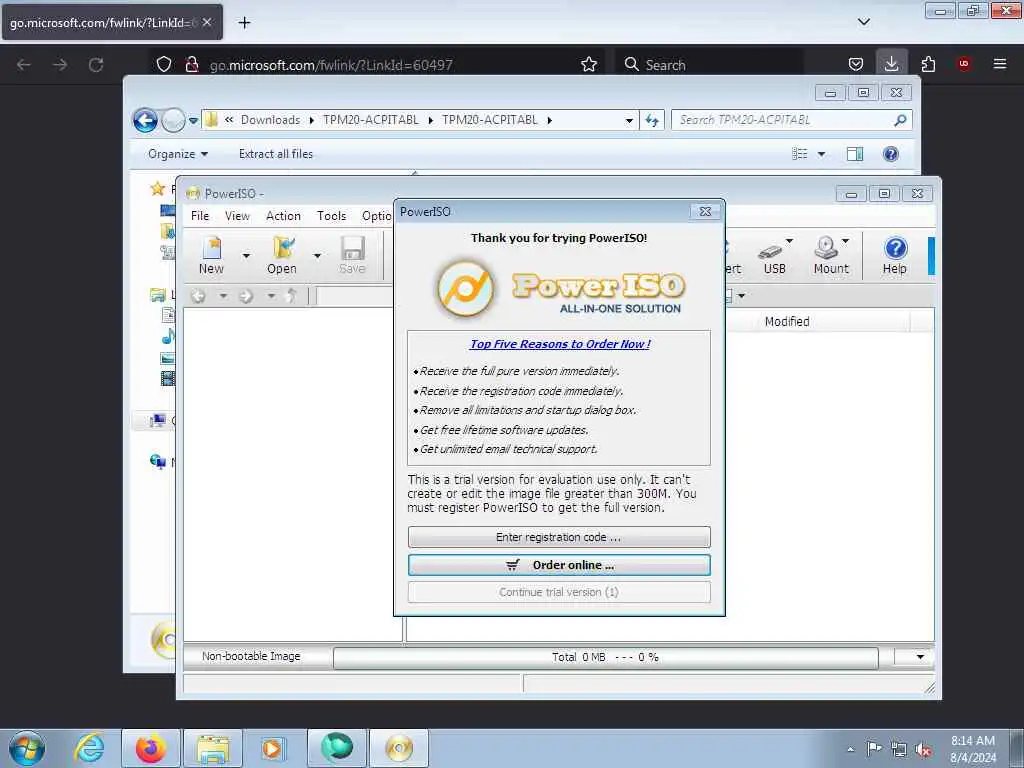Reload the page in Firefox
The image size is (1024, 768).
click(x=96, y=65)
